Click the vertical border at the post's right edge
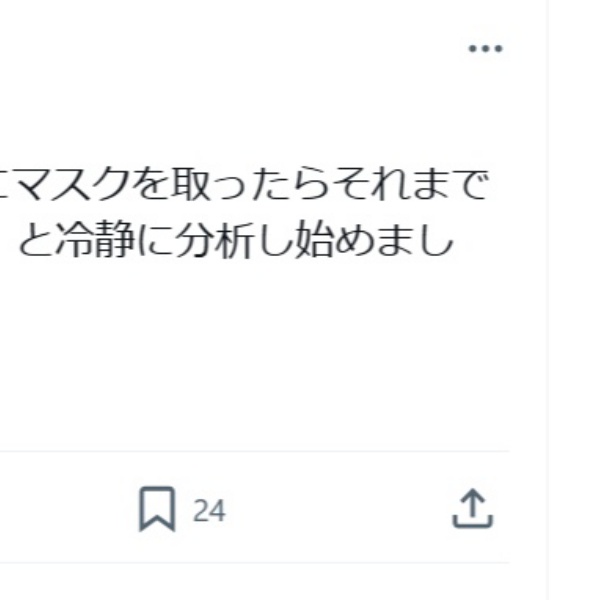Screen dimensions: 600x600 (547, 300)
